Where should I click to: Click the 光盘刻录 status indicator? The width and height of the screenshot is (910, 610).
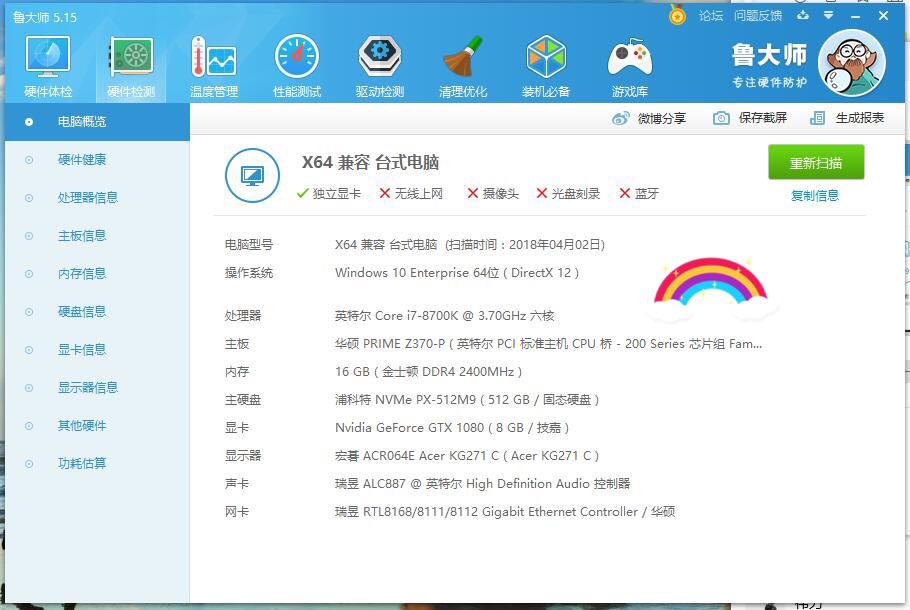click(568, 193)
